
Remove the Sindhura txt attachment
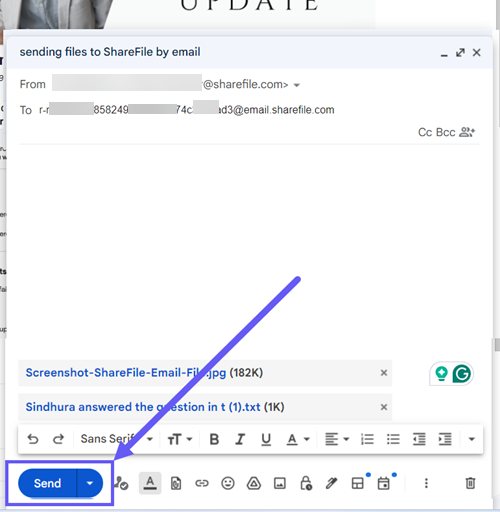tap(384, 407)
